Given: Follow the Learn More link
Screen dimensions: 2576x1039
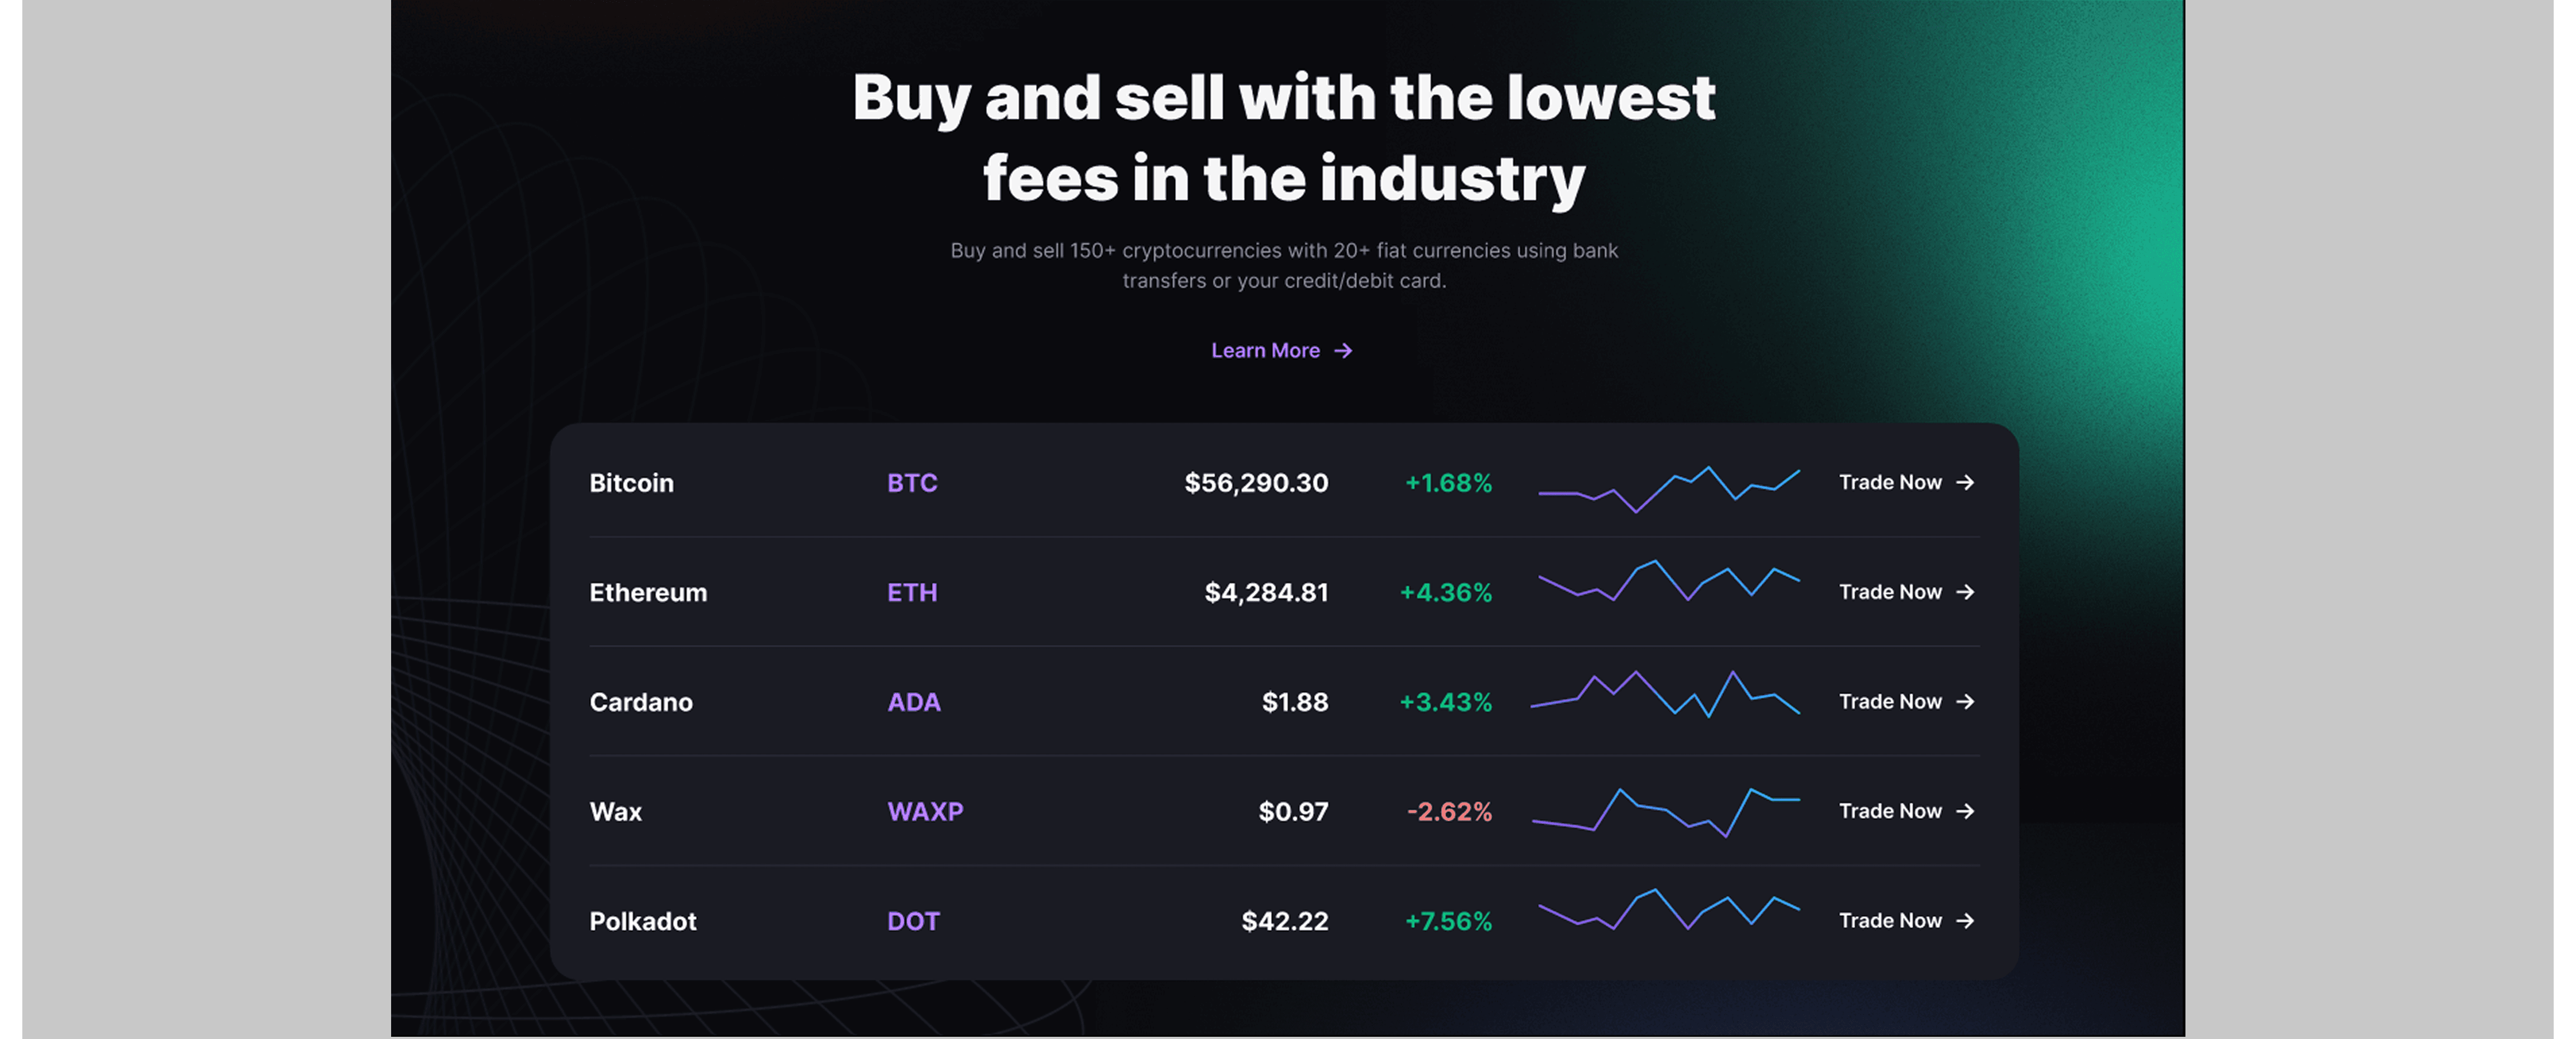Looking at the screenshot, I should click(1282, 351).
